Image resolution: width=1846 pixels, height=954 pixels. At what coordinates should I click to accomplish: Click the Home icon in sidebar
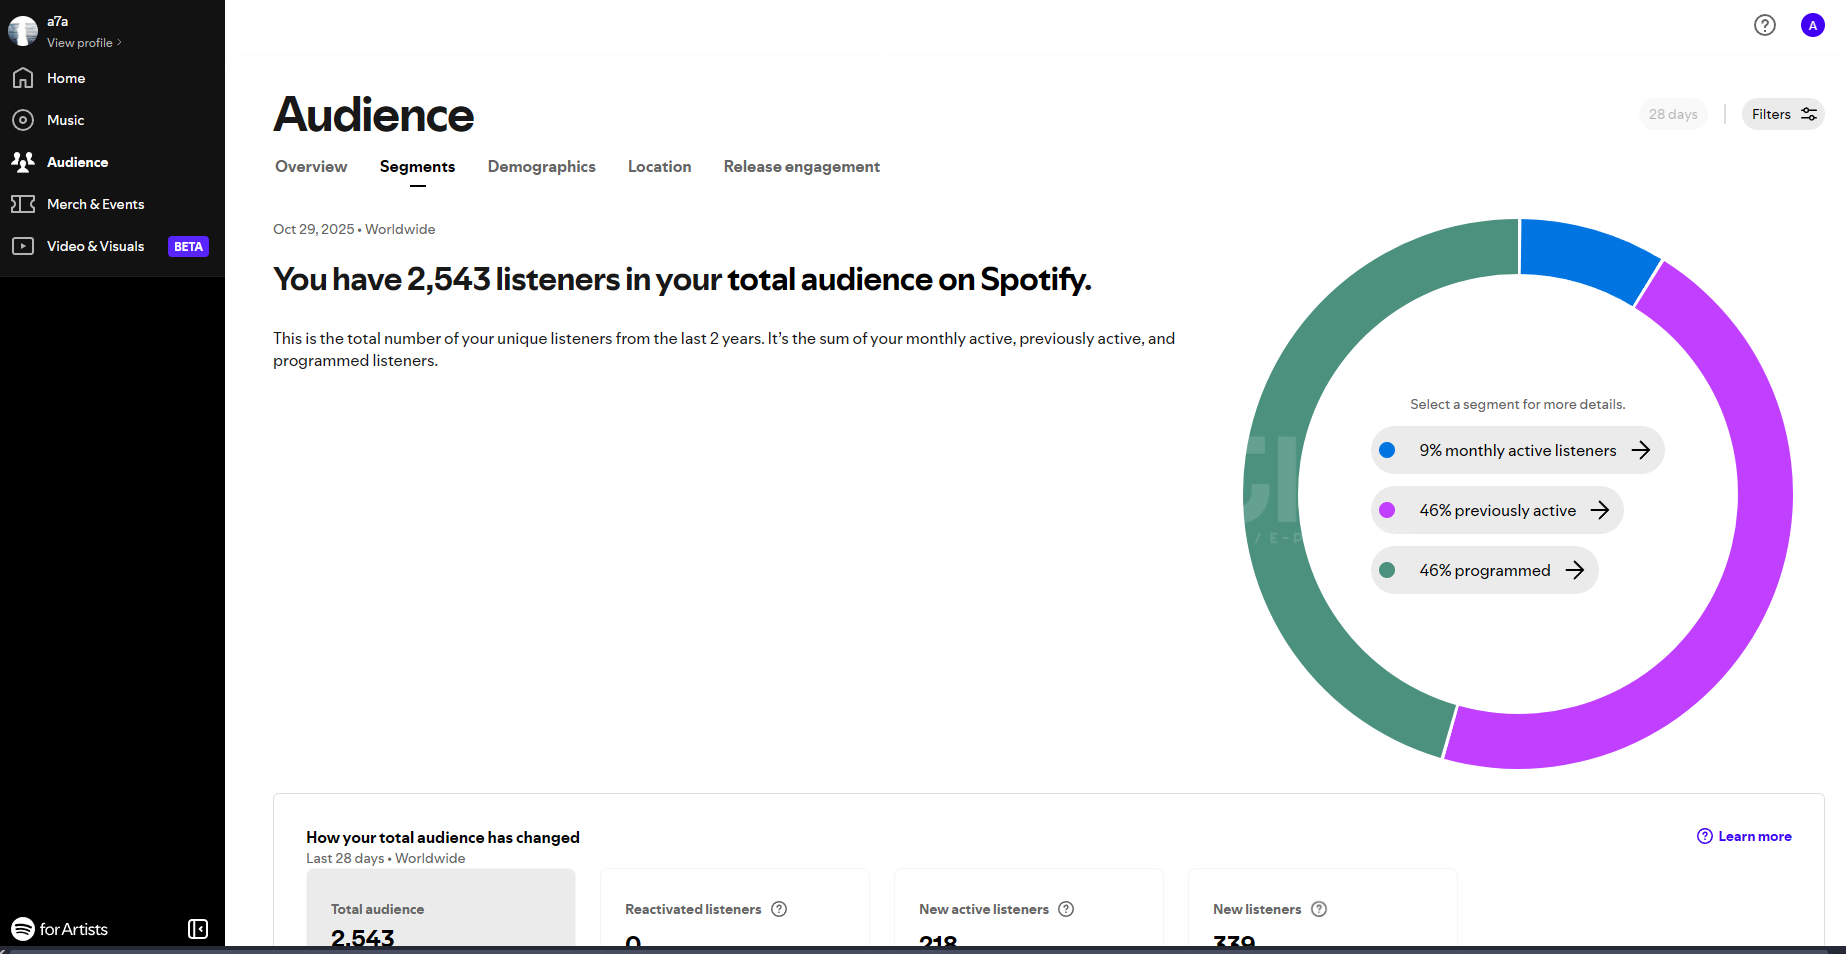point(23,78)
